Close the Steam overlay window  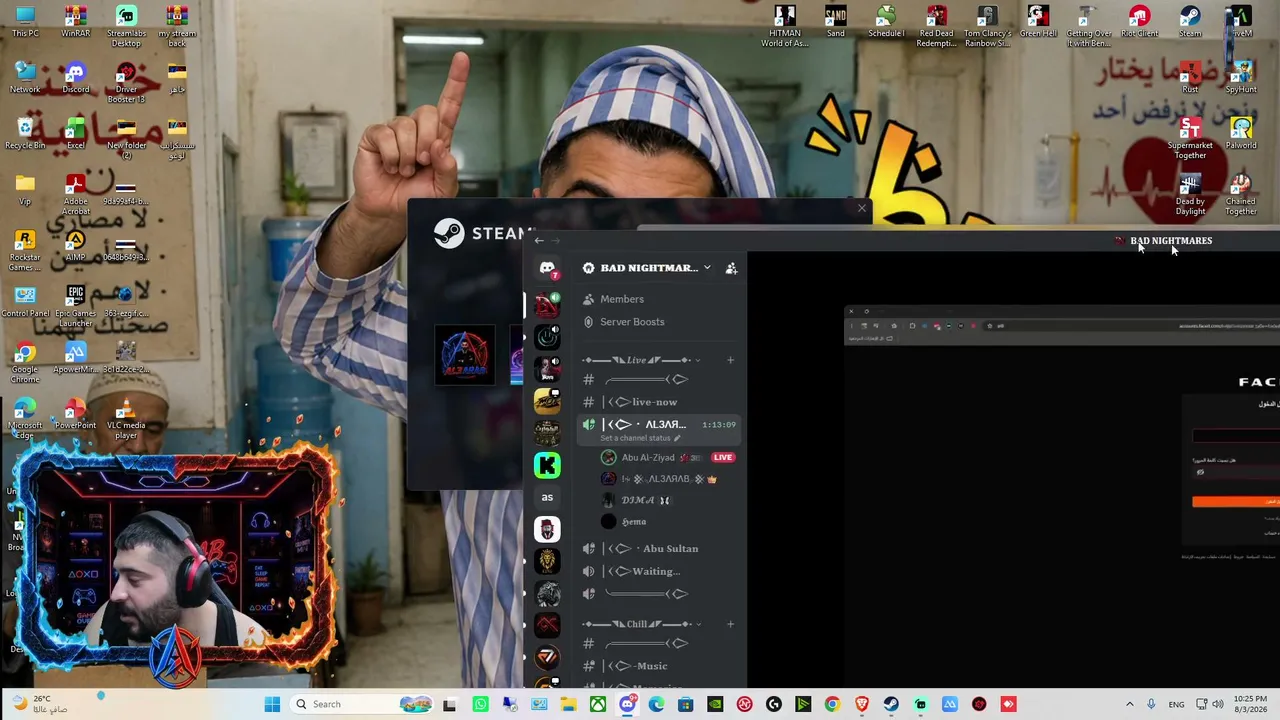862,208
